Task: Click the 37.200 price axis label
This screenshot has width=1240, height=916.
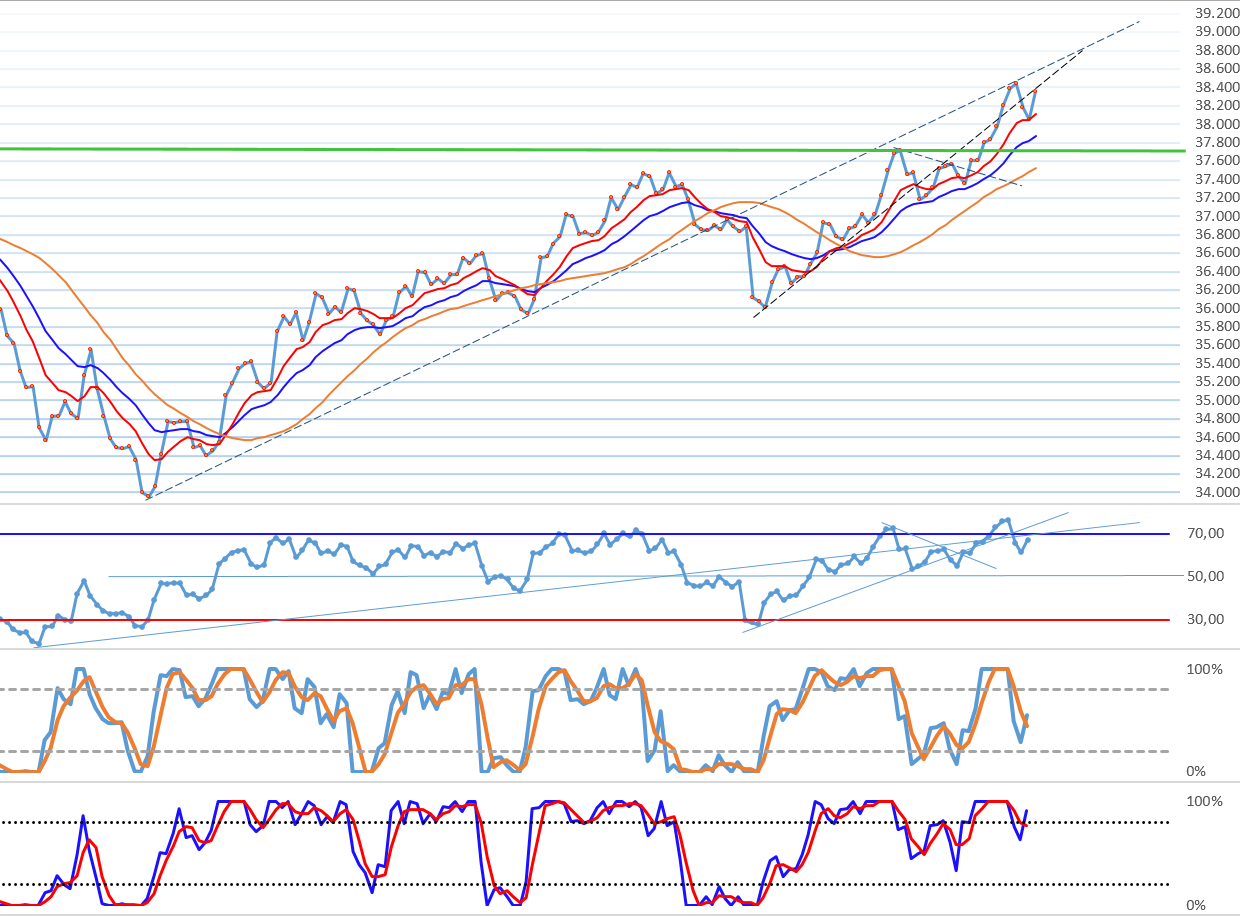Action: (x=1218, y=198)
